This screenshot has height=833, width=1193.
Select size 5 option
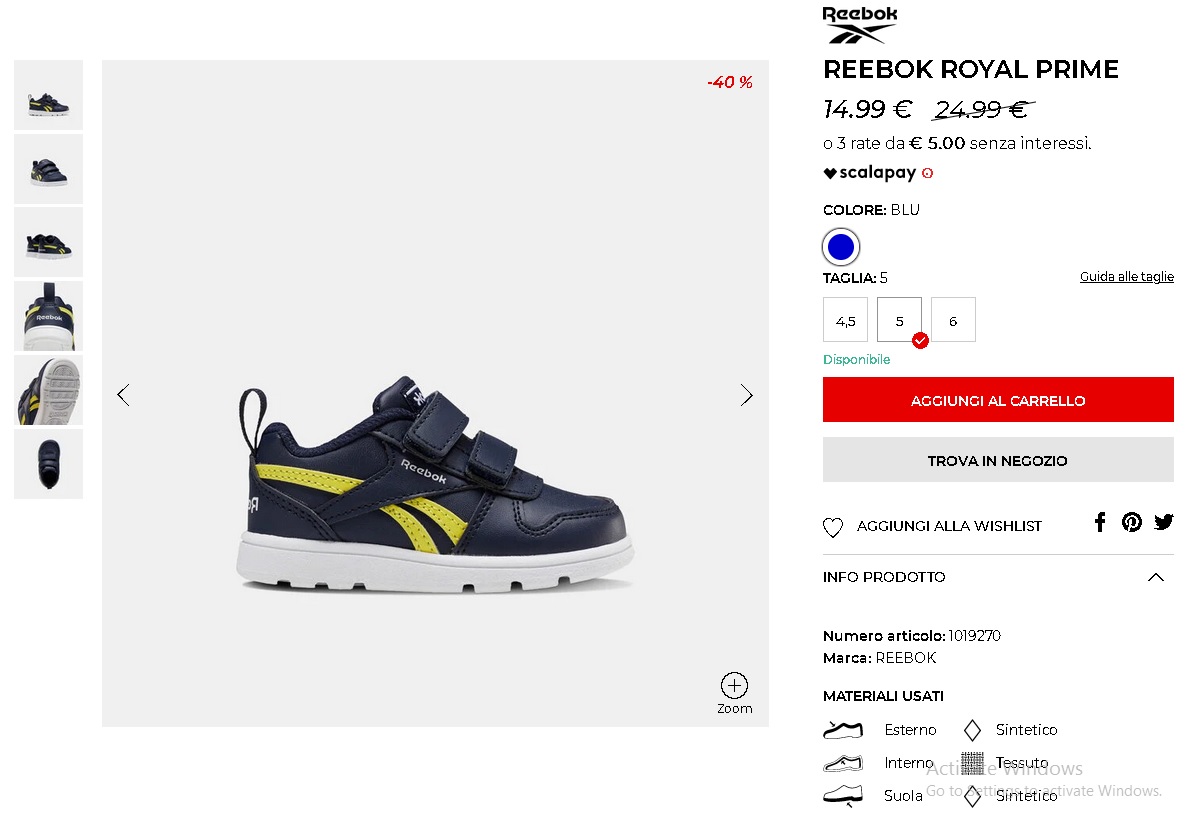(899, 320)
